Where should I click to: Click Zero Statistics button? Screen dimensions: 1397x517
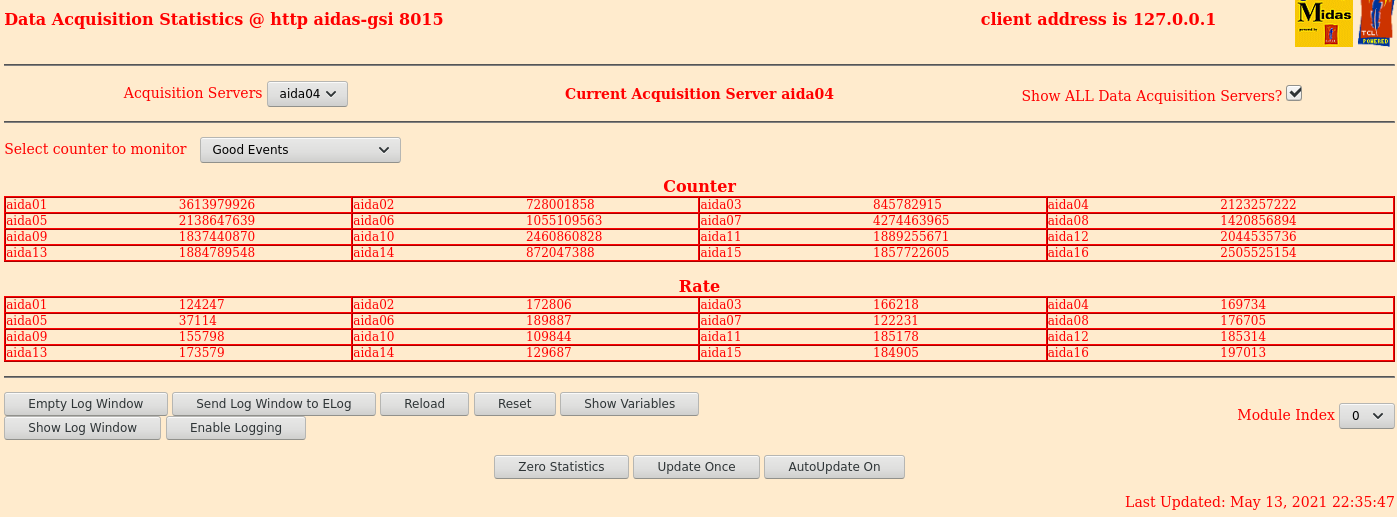(562, 467)
